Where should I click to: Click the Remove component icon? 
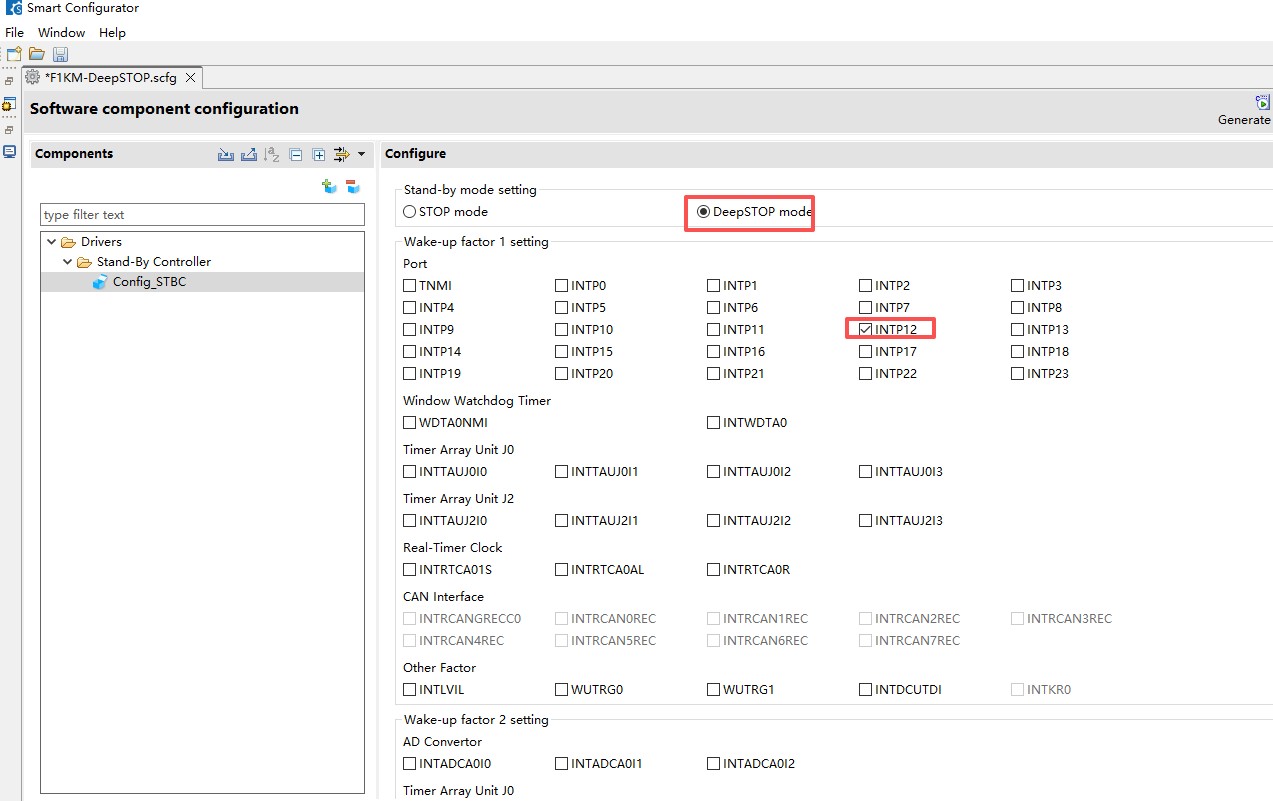pyautogui.click(x=352, y=186)
